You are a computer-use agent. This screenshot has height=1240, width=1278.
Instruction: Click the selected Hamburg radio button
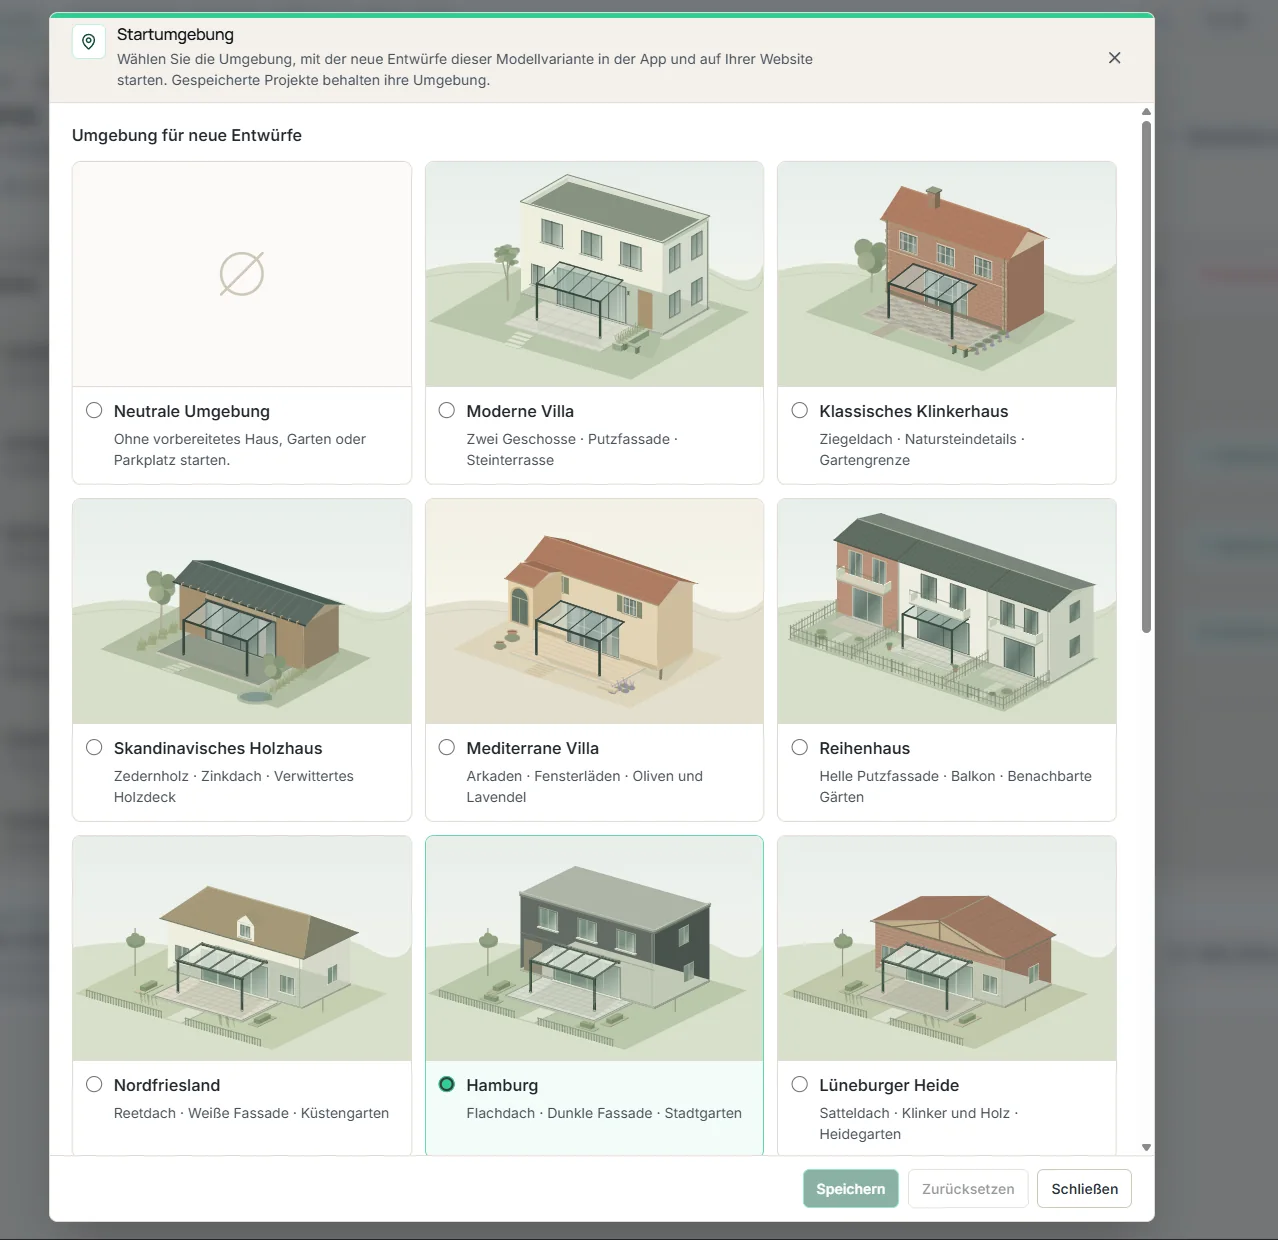coord(447,1084)
